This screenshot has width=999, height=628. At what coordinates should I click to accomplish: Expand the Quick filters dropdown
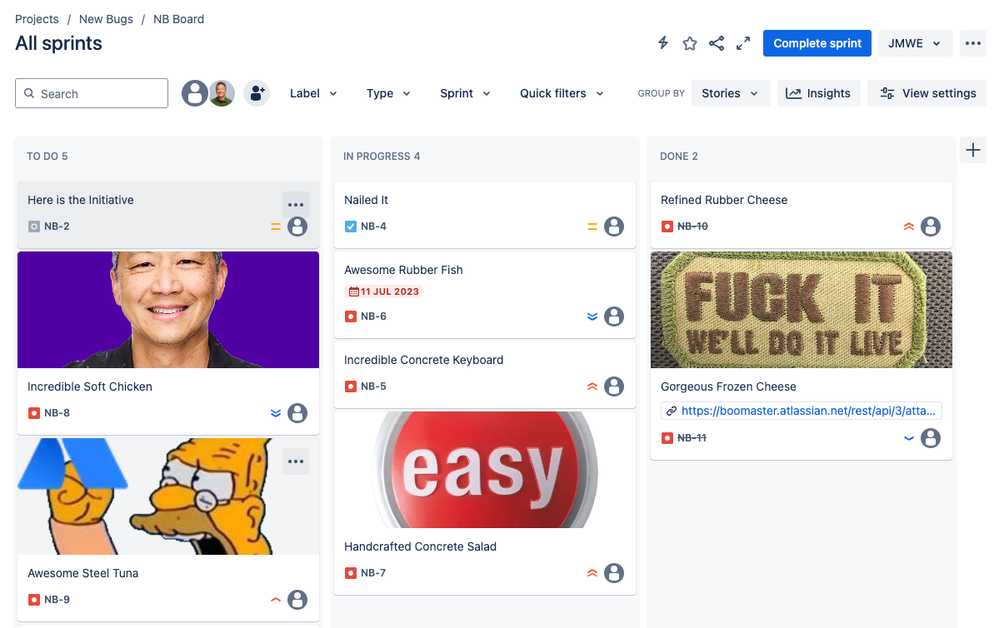pos(561,94)
